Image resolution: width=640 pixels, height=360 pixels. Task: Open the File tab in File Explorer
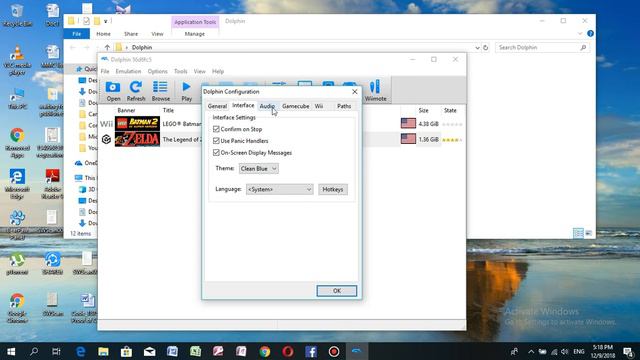77,34
